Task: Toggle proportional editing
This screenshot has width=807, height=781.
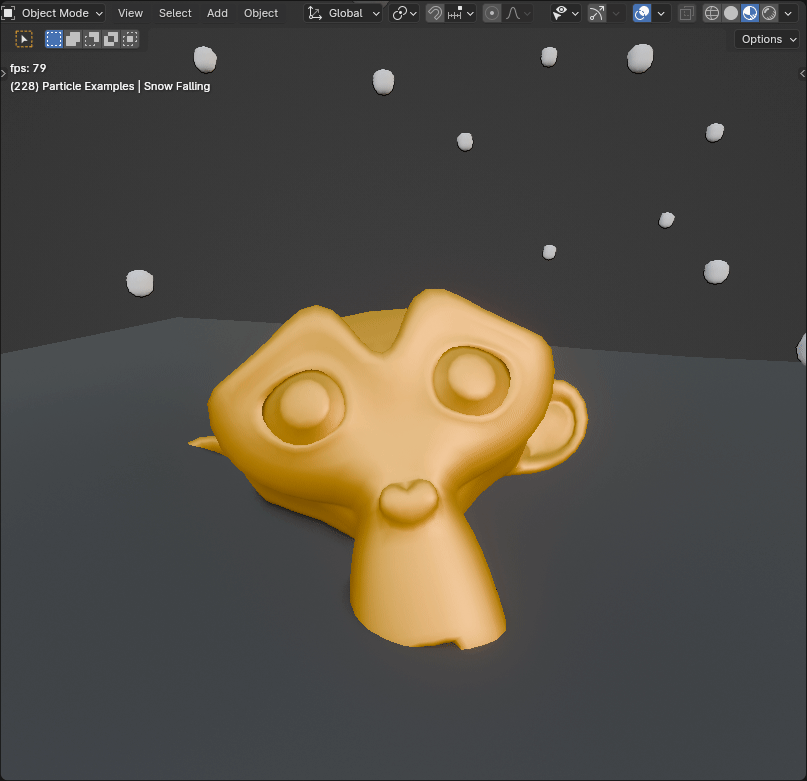Action: (492, 13)
